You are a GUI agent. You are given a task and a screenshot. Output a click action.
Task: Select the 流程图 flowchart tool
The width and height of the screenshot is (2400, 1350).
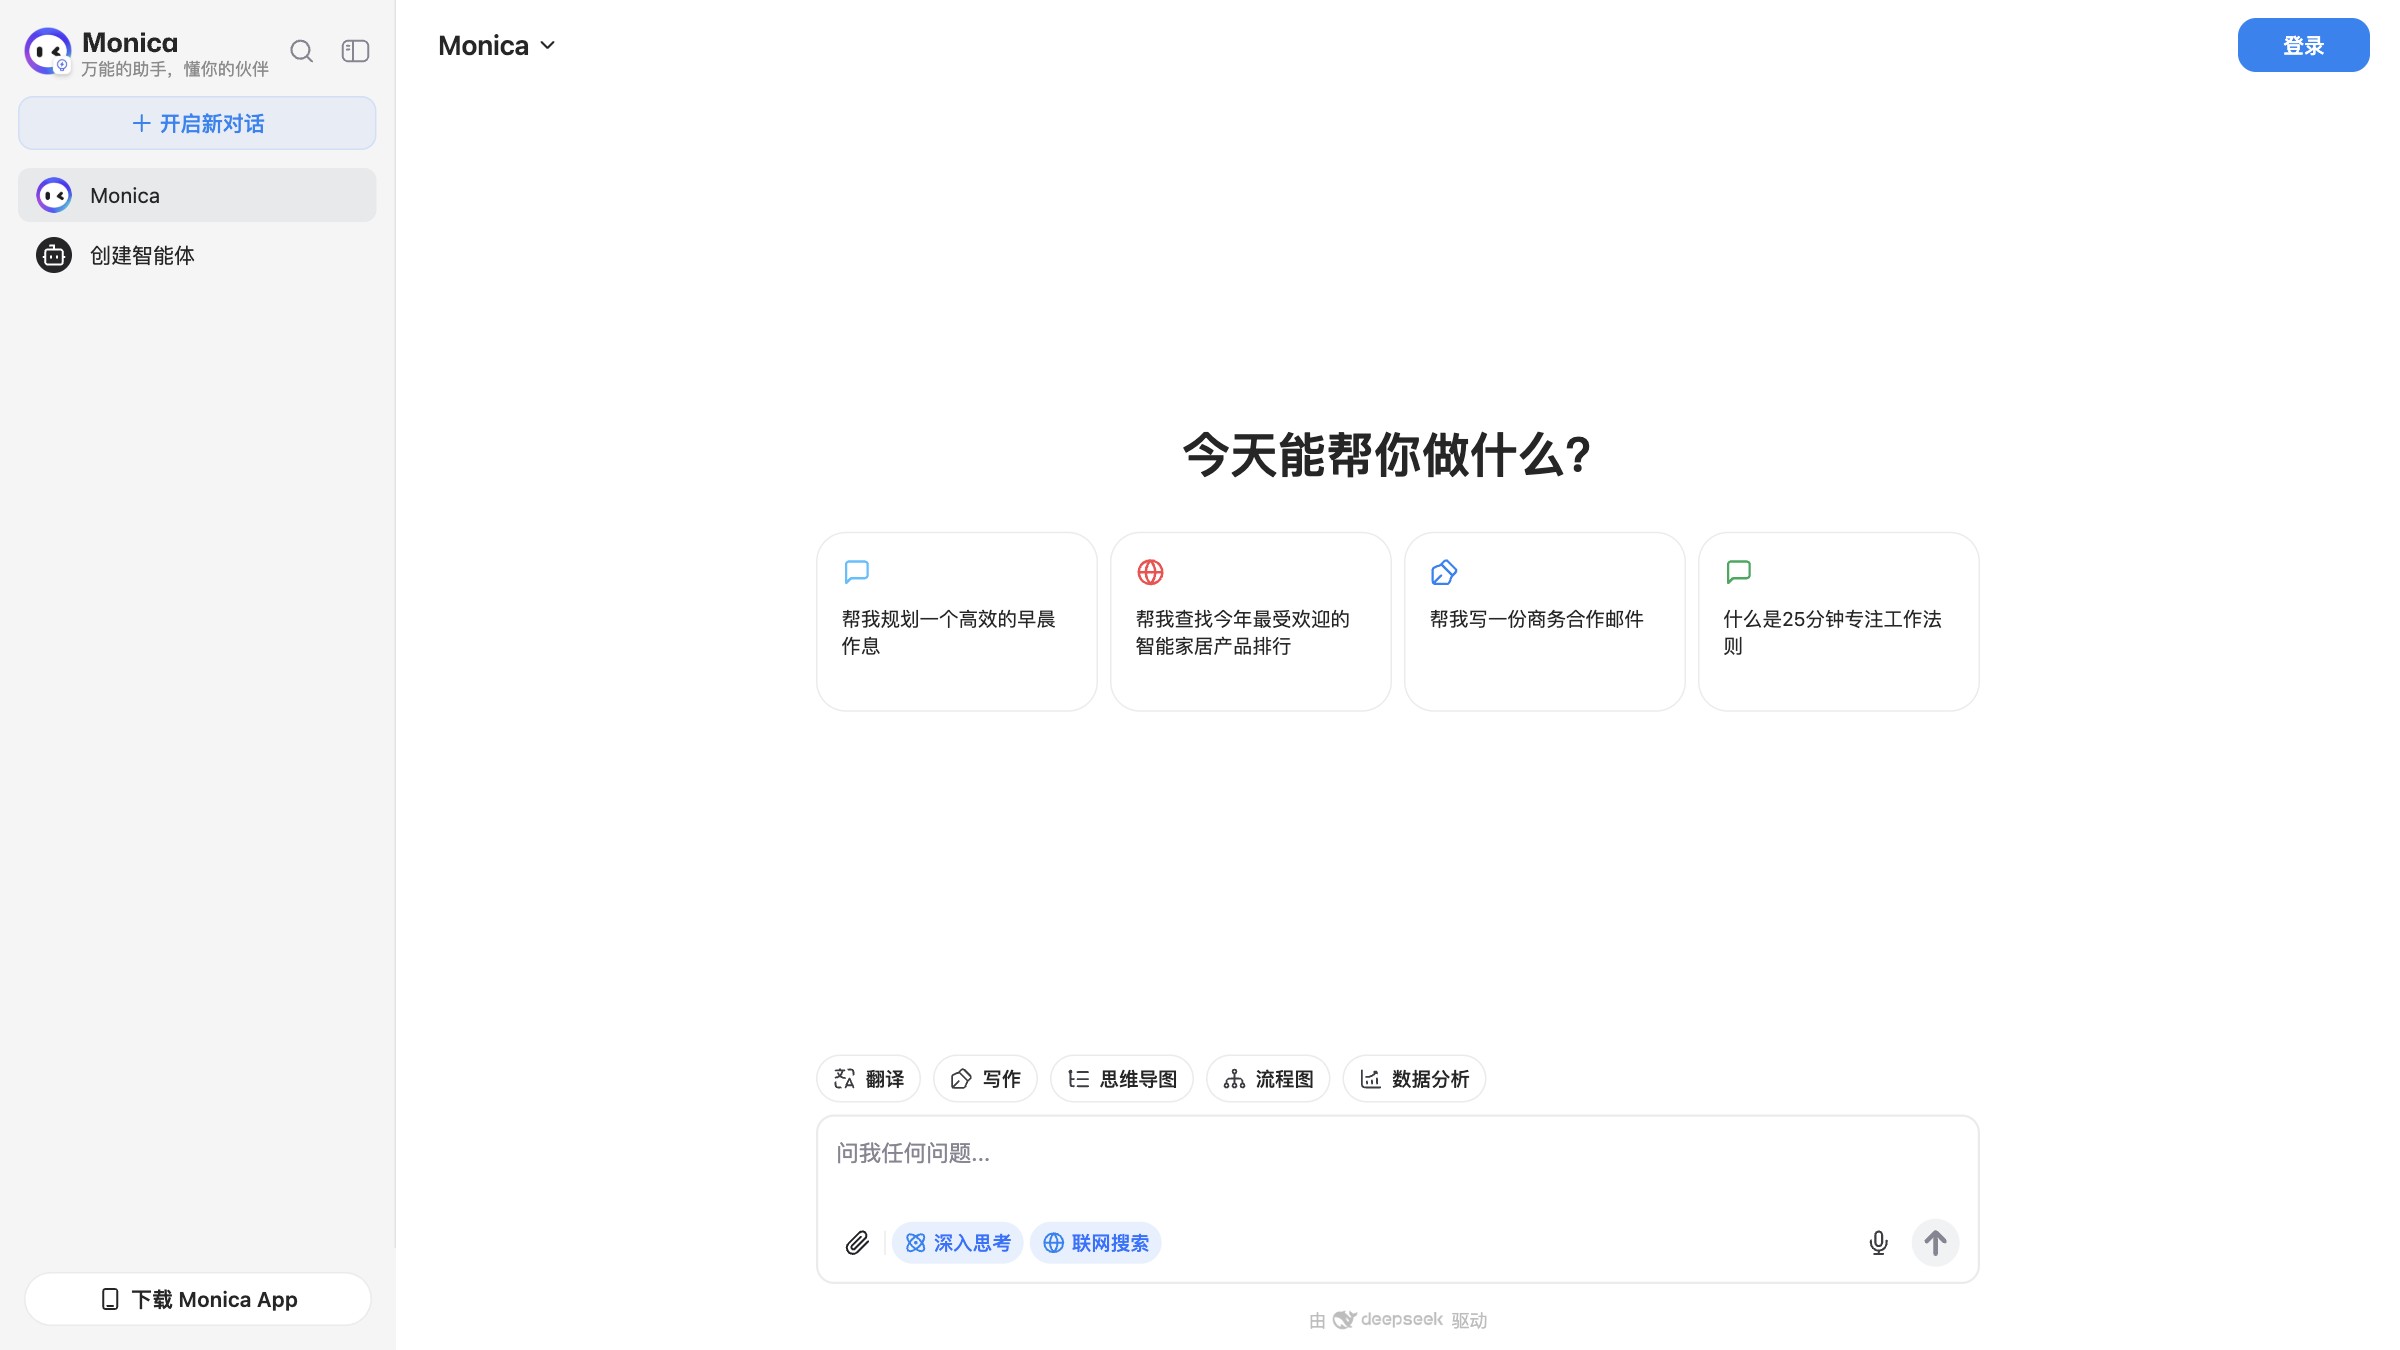point(1268,1078)
